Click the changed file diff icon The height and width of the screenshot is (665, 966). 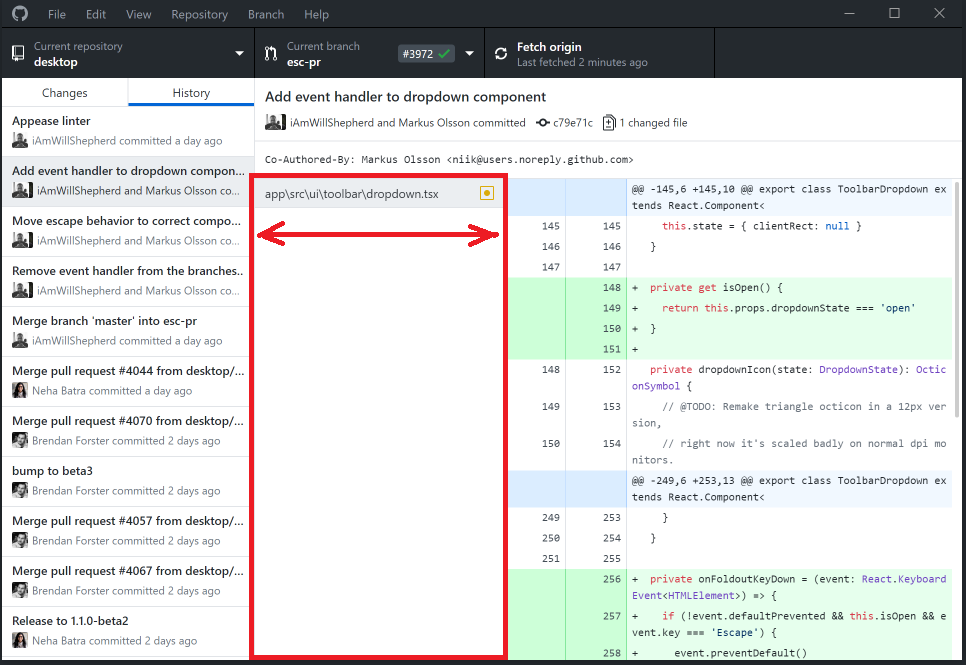[x=609, y=123]
